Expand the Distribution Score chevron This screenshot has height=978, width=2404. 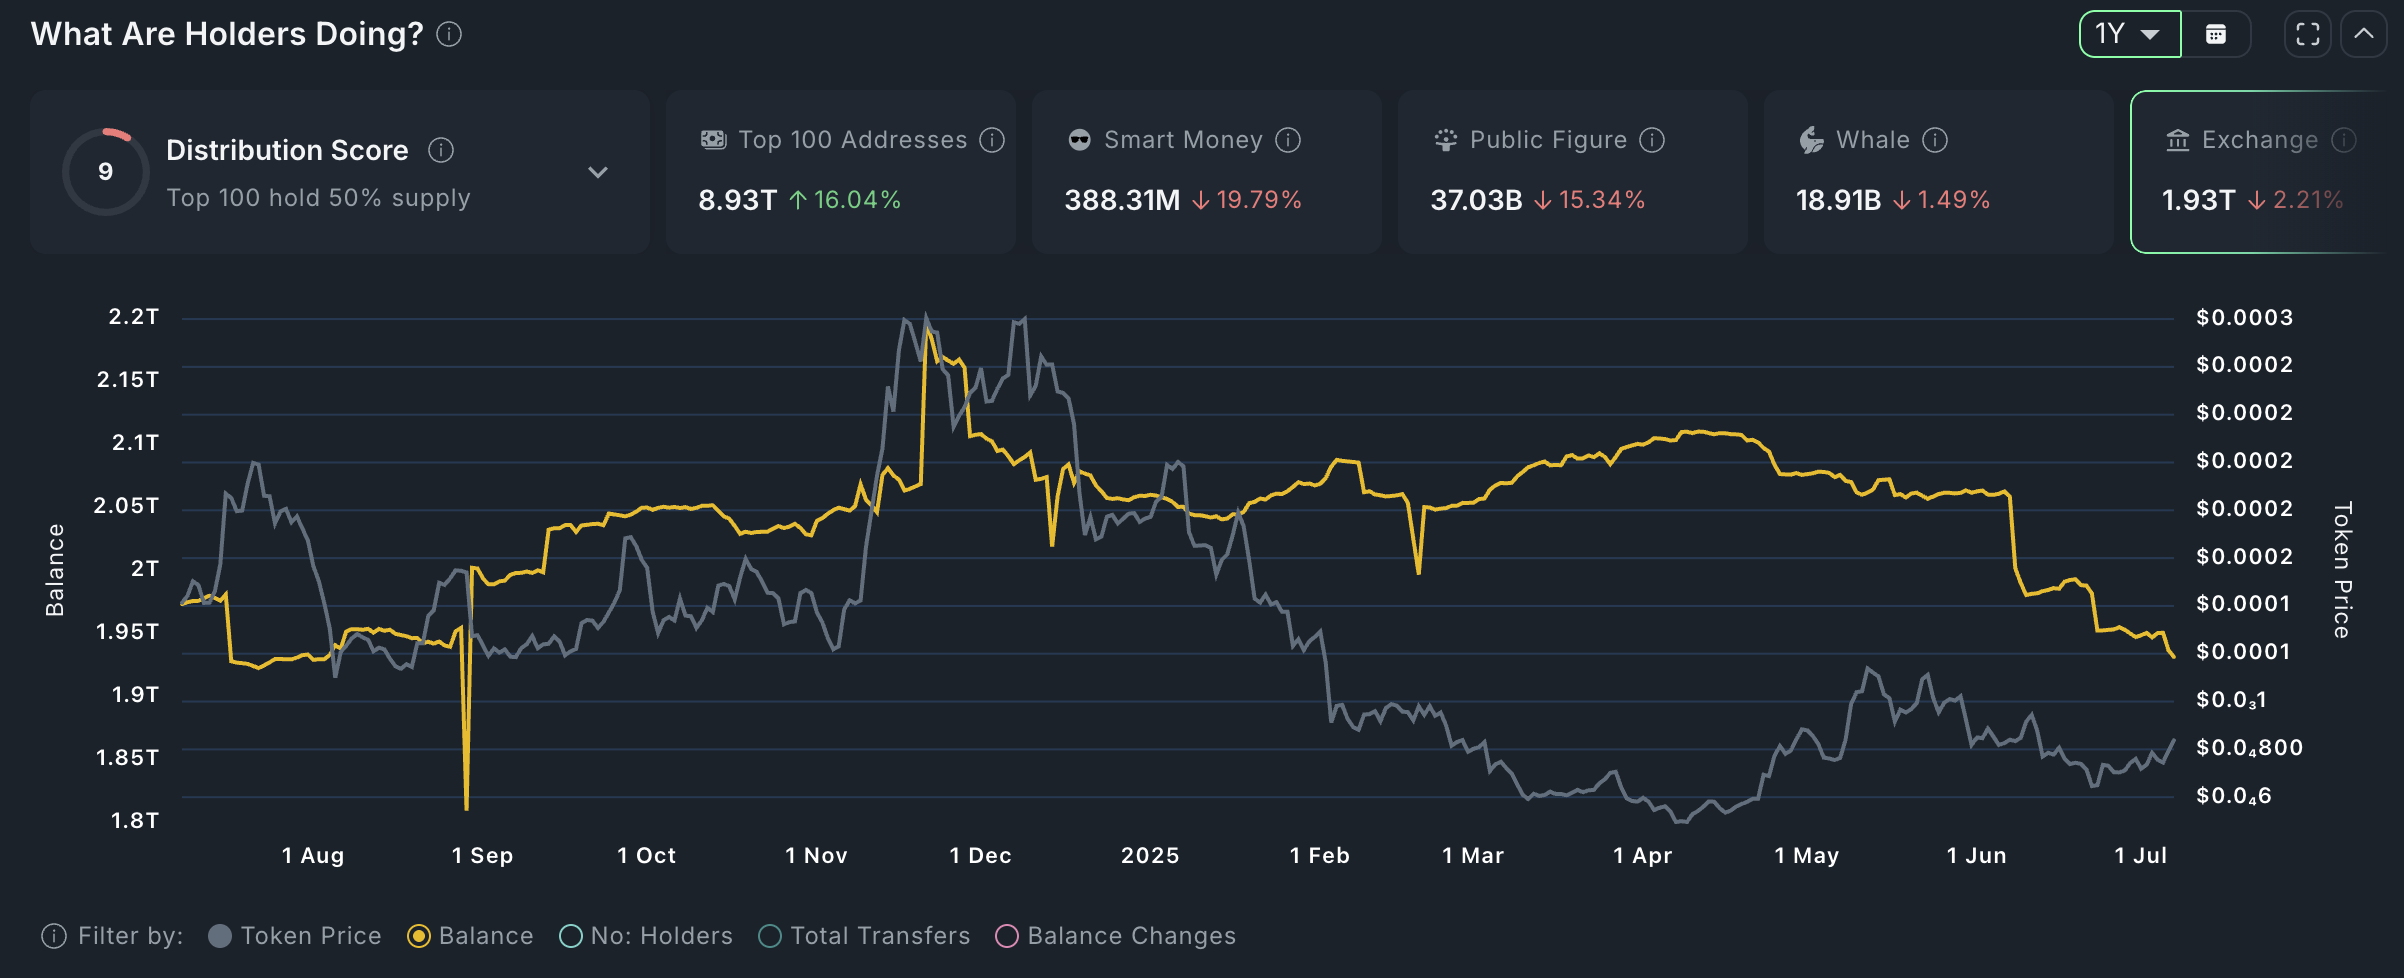point(598,172)
